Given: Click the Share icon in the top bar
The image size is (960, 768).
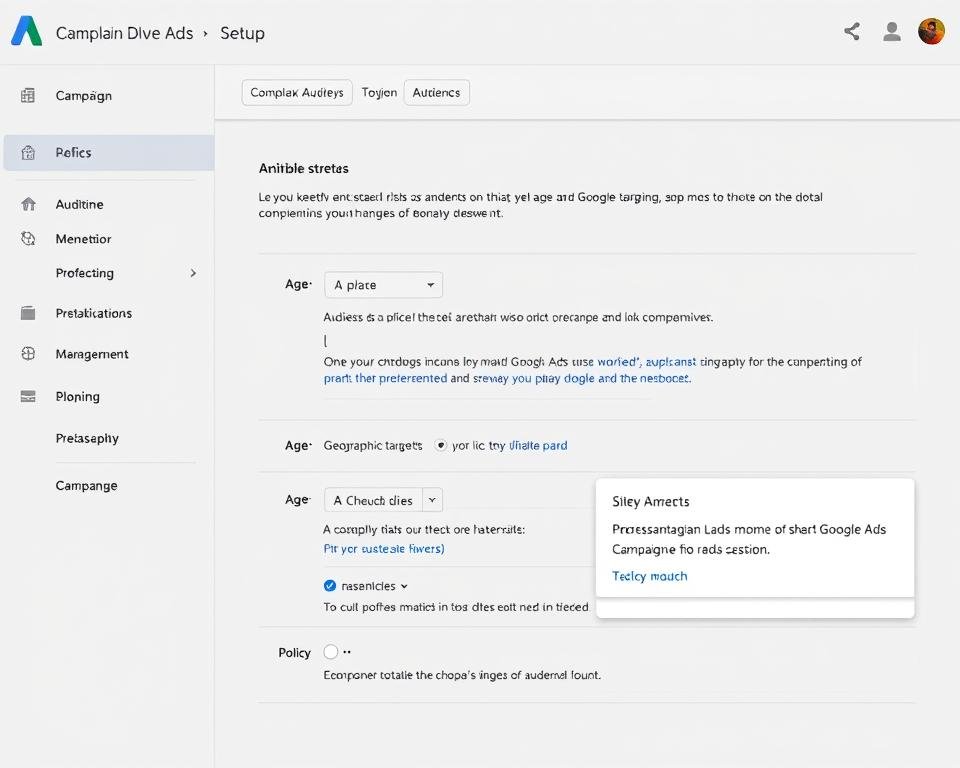Looking at the screenshot, I should (851, 31).
